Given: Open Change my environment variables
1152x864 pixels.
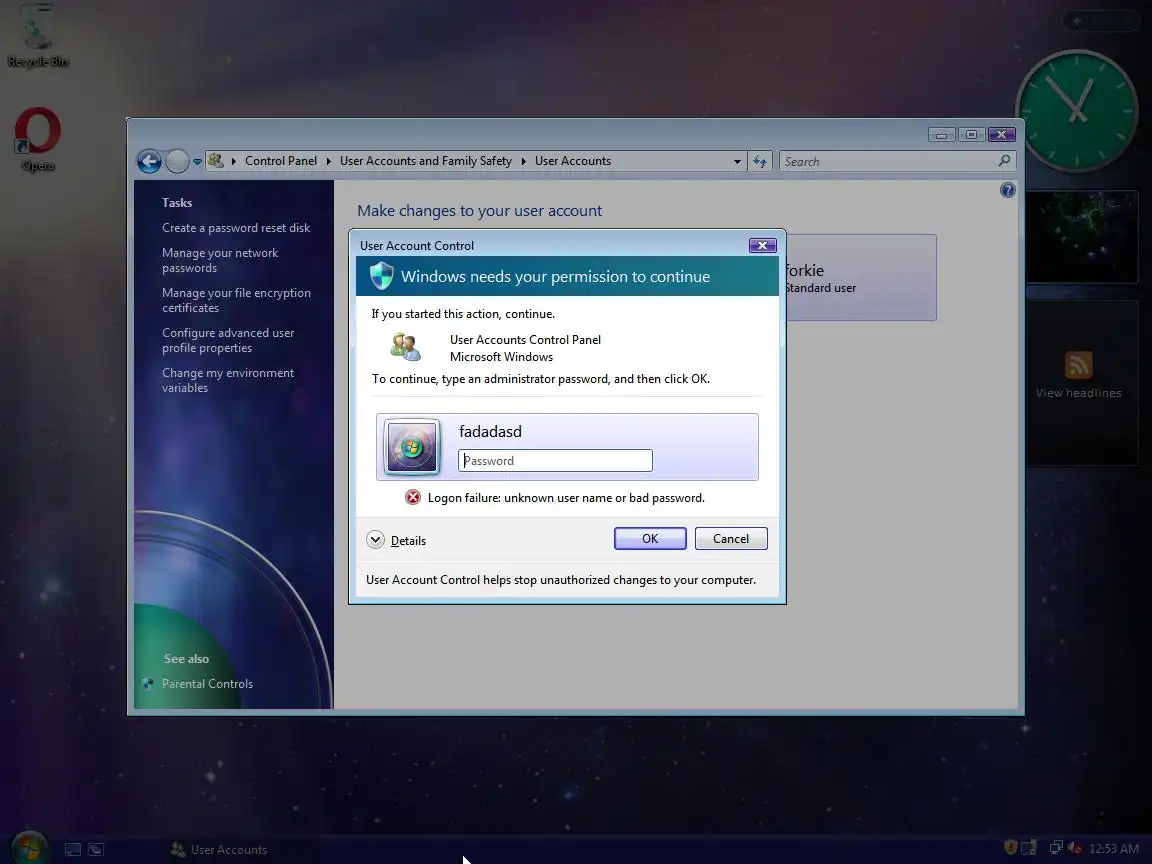Looking at the screenshot, I should (228, 380).
